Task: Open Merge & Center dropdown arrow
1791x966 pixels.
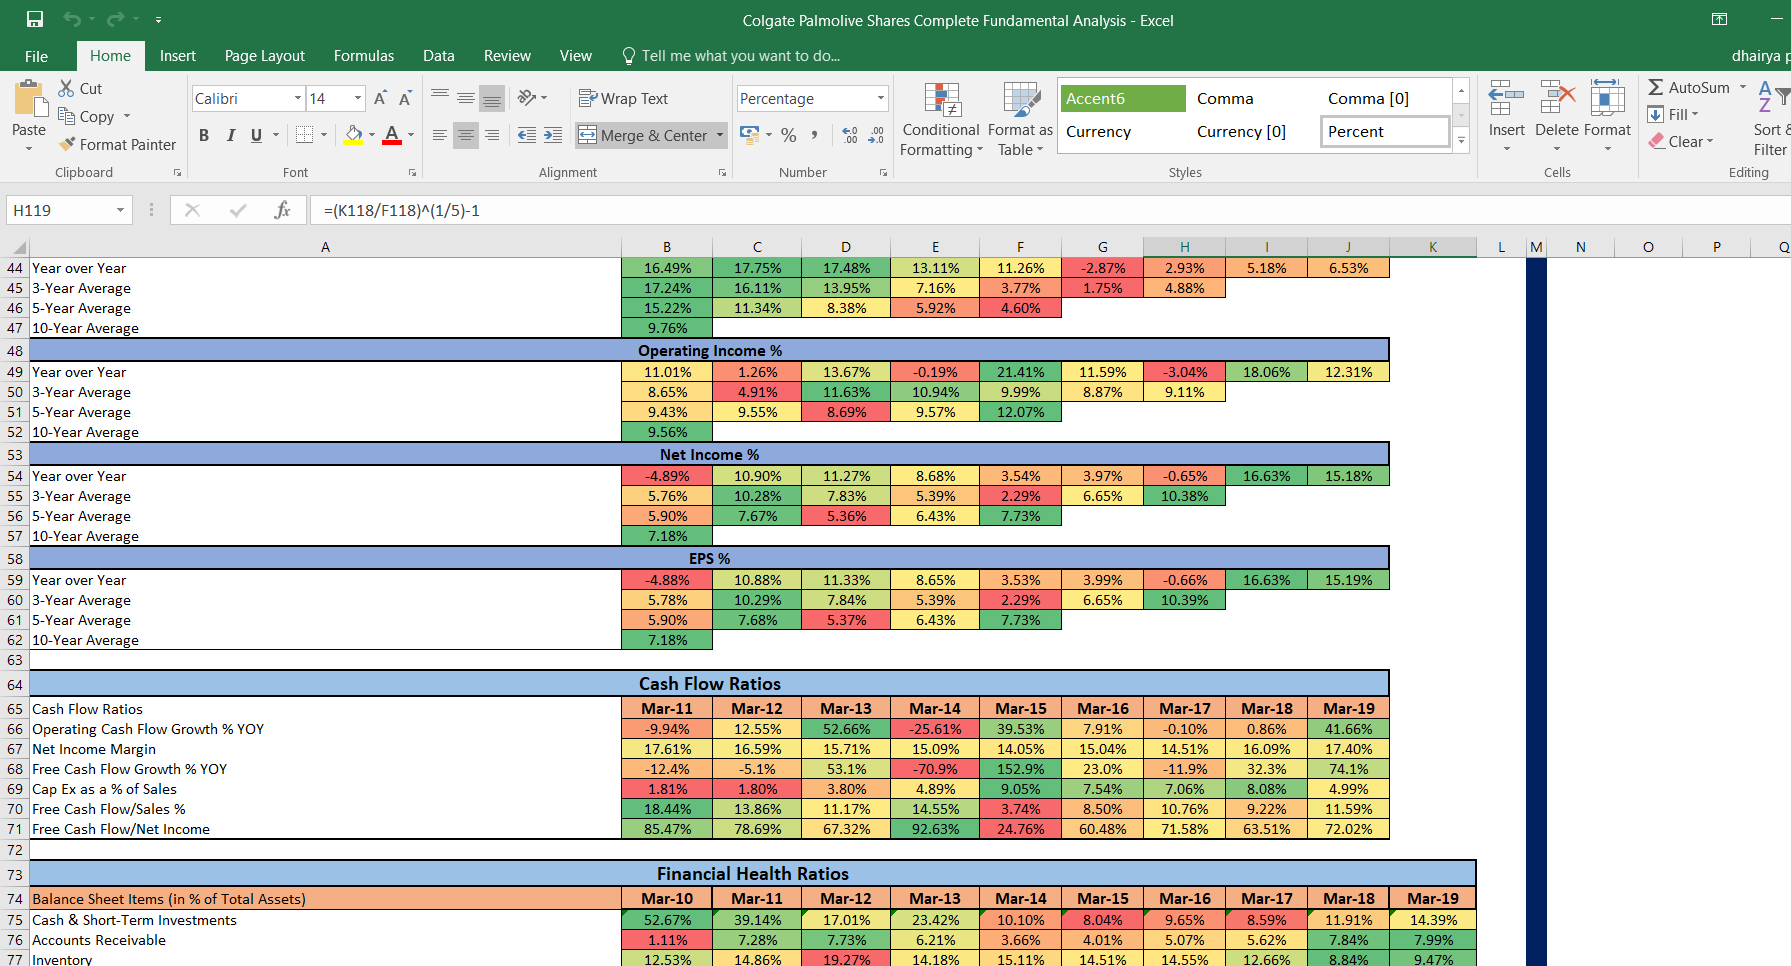Action: point(720,135)
